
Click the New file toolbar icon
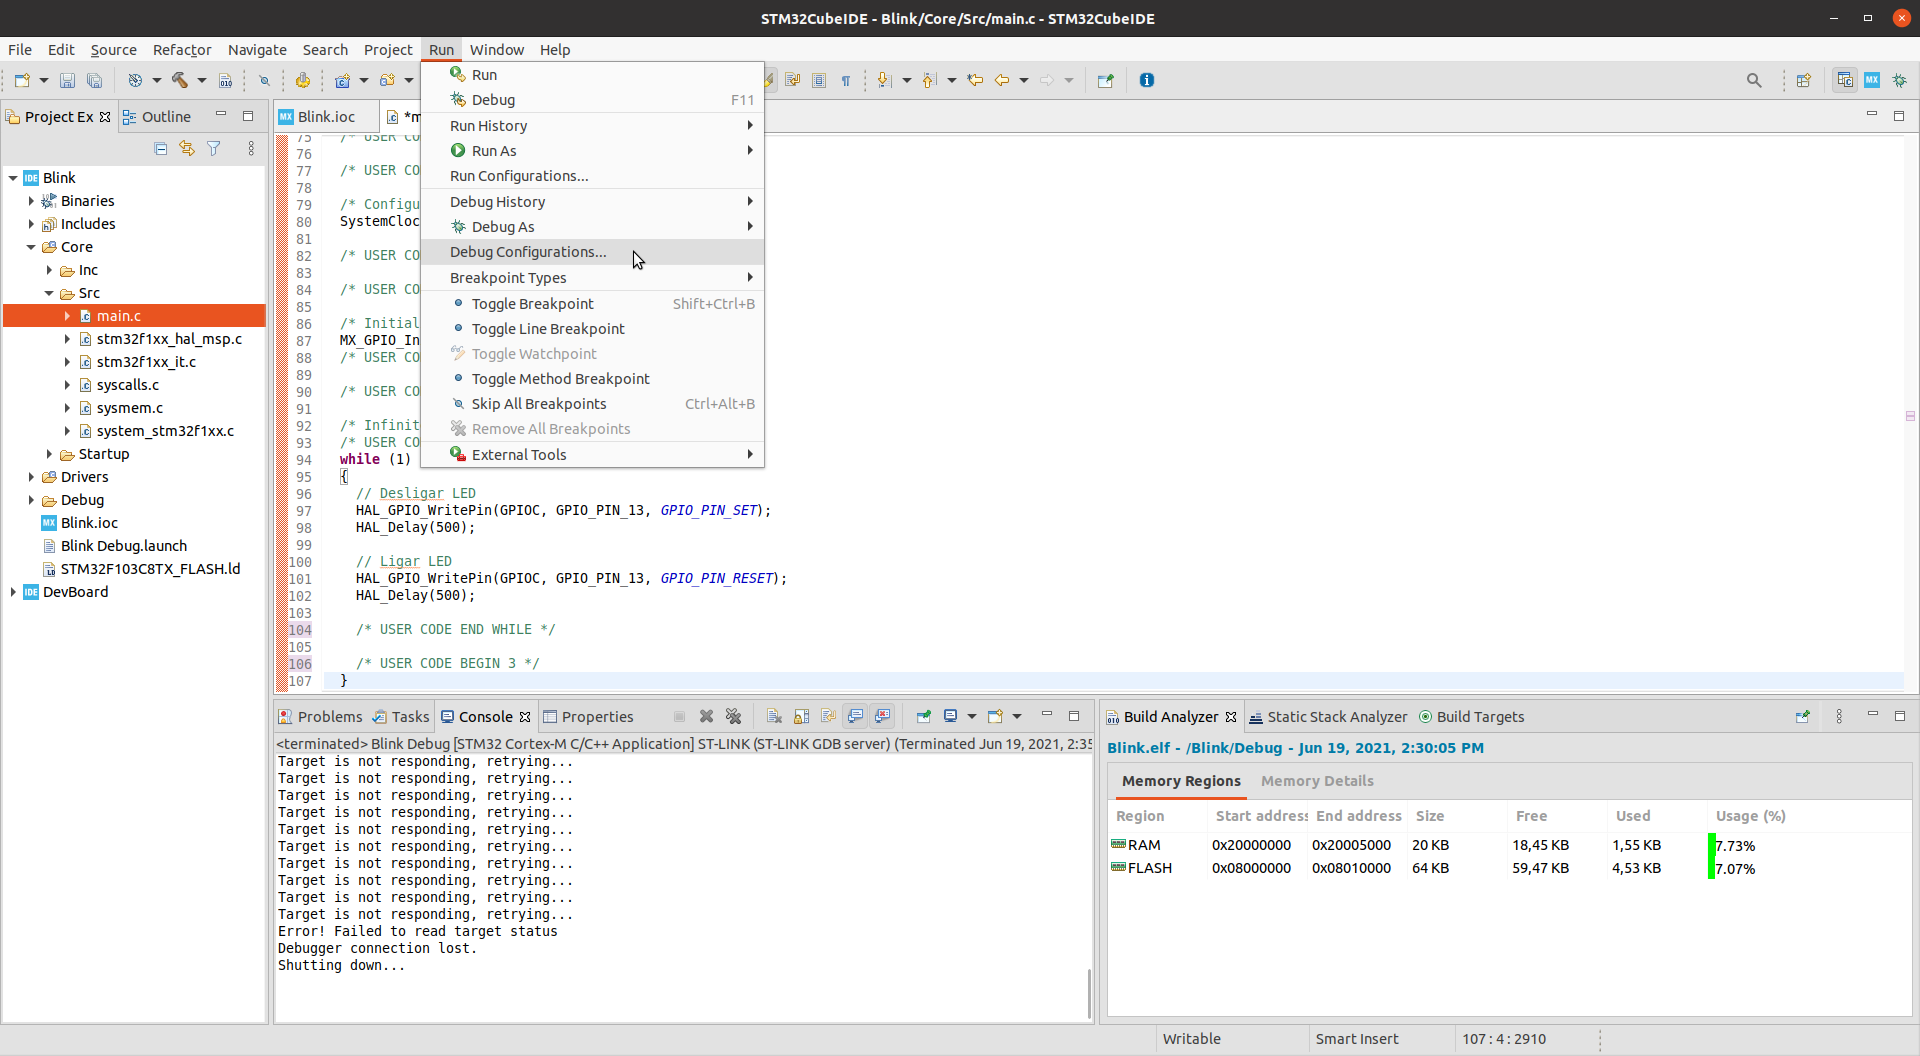(22, 80)
